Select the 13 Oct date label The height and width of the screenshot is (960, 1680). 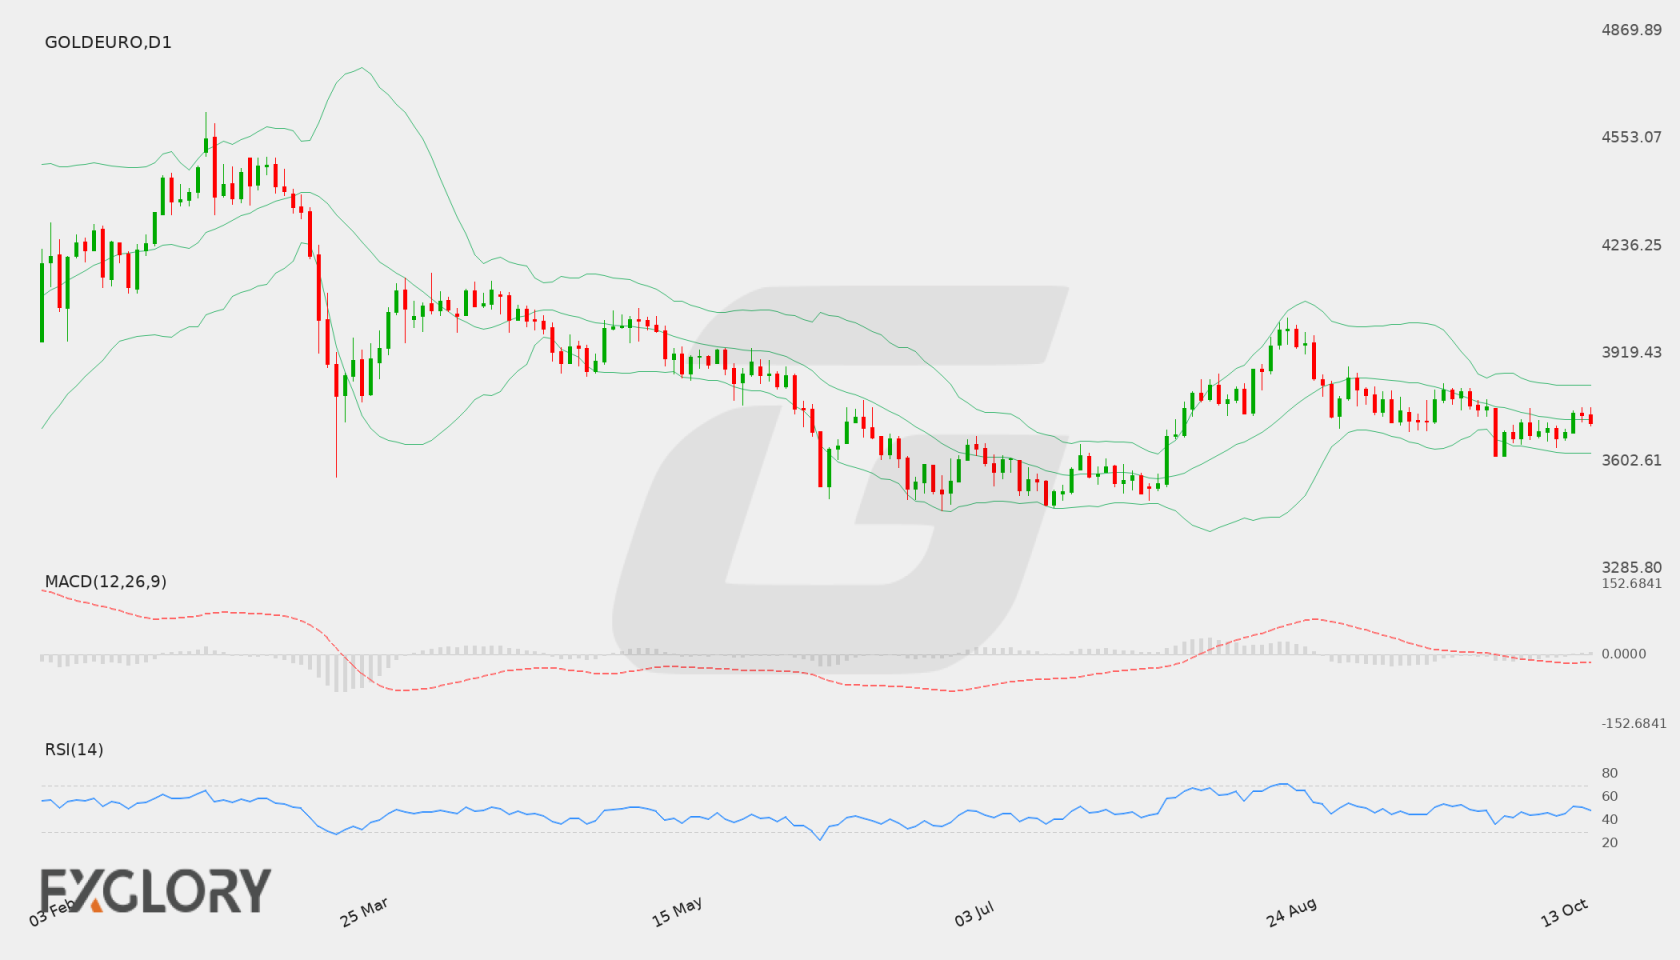1564,913
